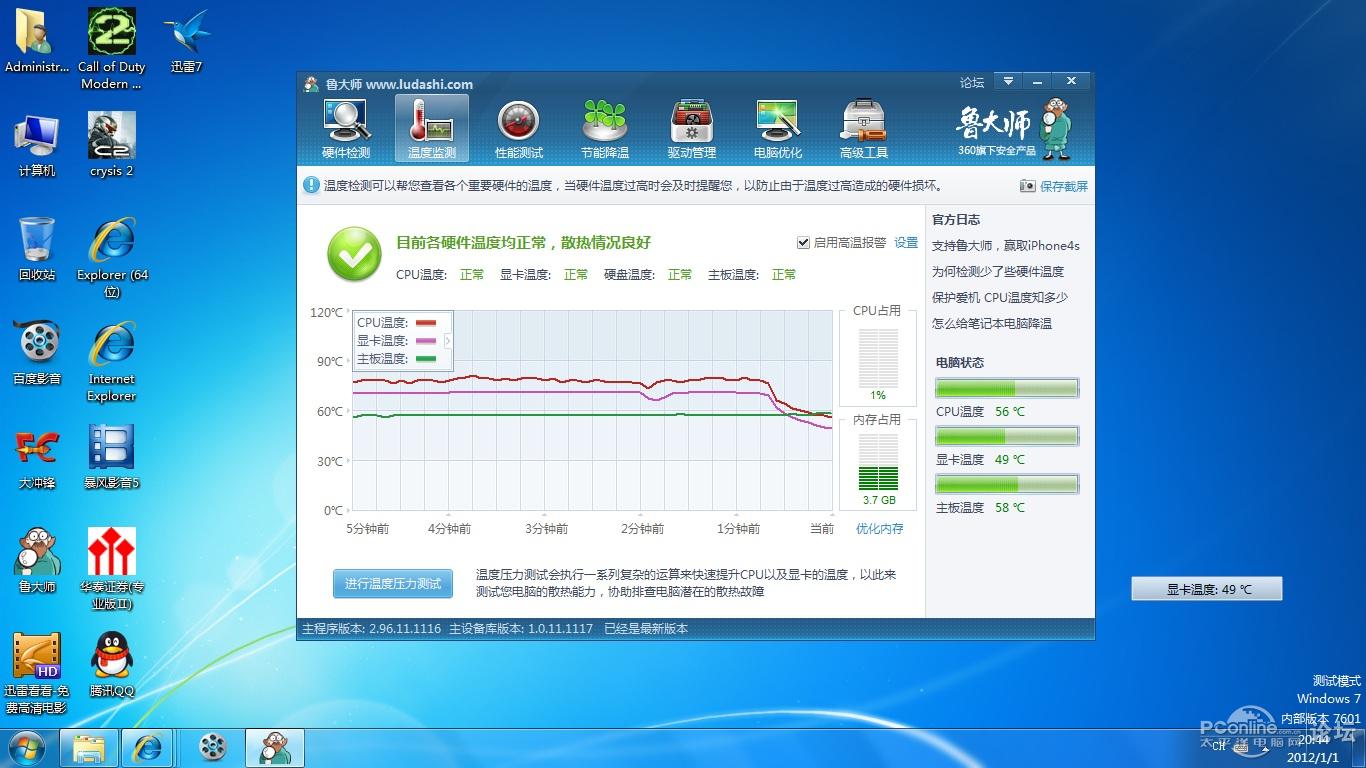Select the Administrator folder desktop icon
The height and width of the screenshot is (768, 1366).
click(37, 41)
